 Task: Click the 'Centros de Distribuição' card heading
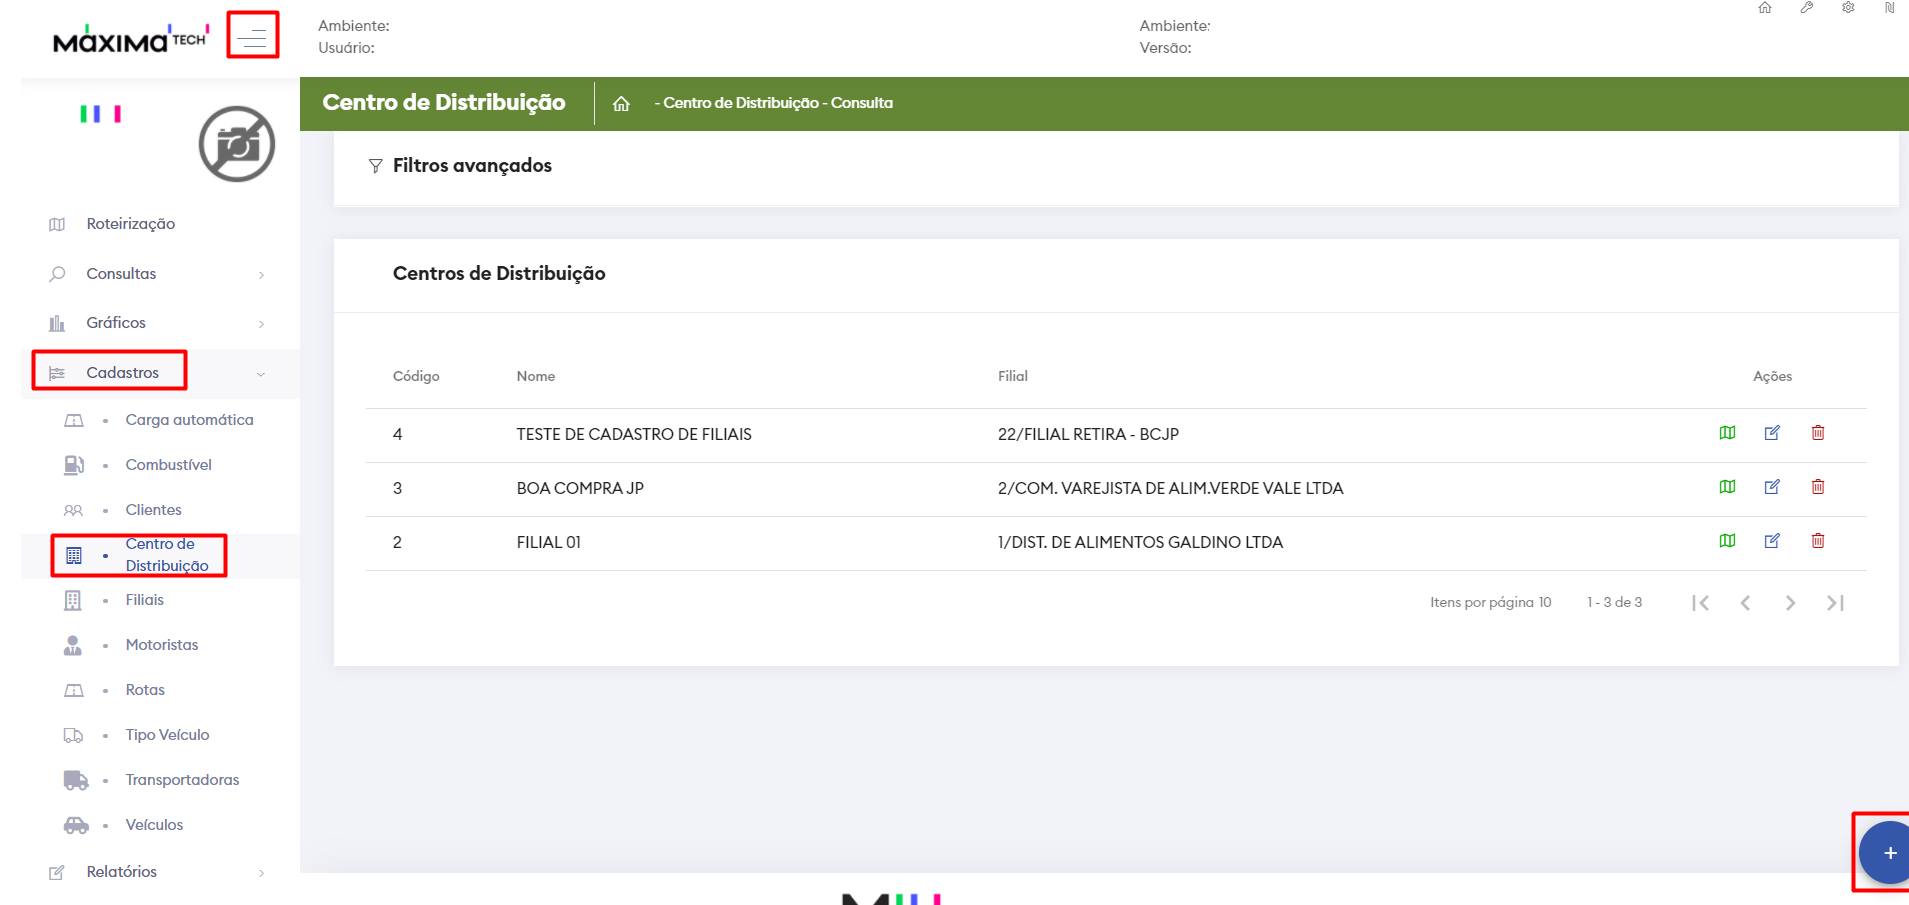click(499, 274)
